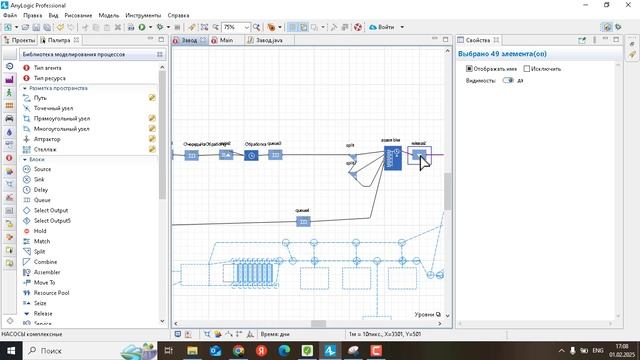The height and width of the screenshot is (360, 640).
Task: Save the model with toolbar disk icon
Action: pyautogui.click(x=36, y=27)
